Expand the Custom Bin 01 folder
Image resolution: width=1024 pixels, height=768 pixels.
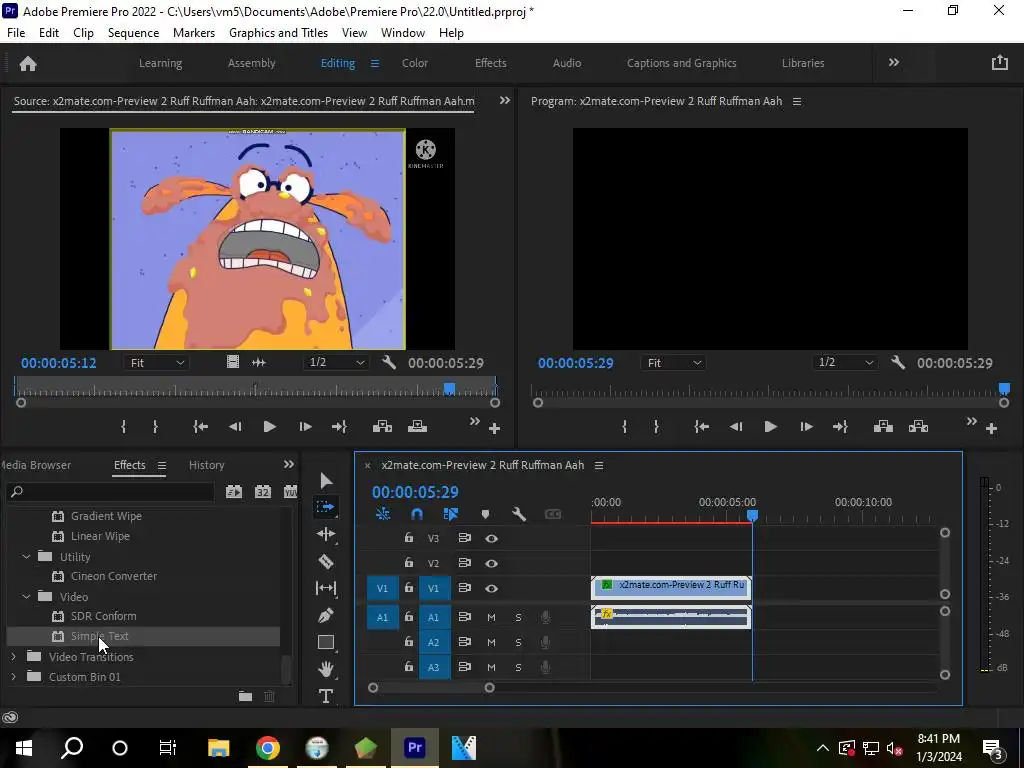pos(14,677)
